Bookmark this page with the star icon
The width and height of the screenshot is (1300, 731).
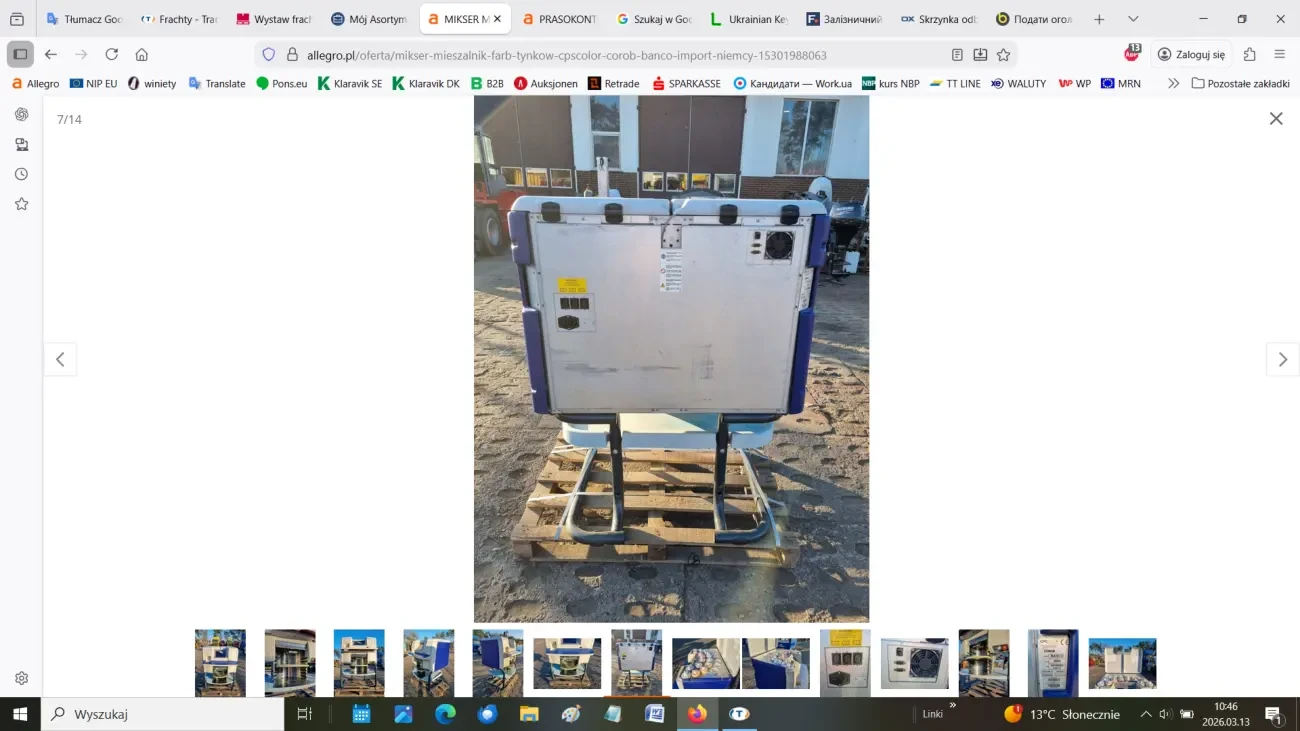[1003, 55]
